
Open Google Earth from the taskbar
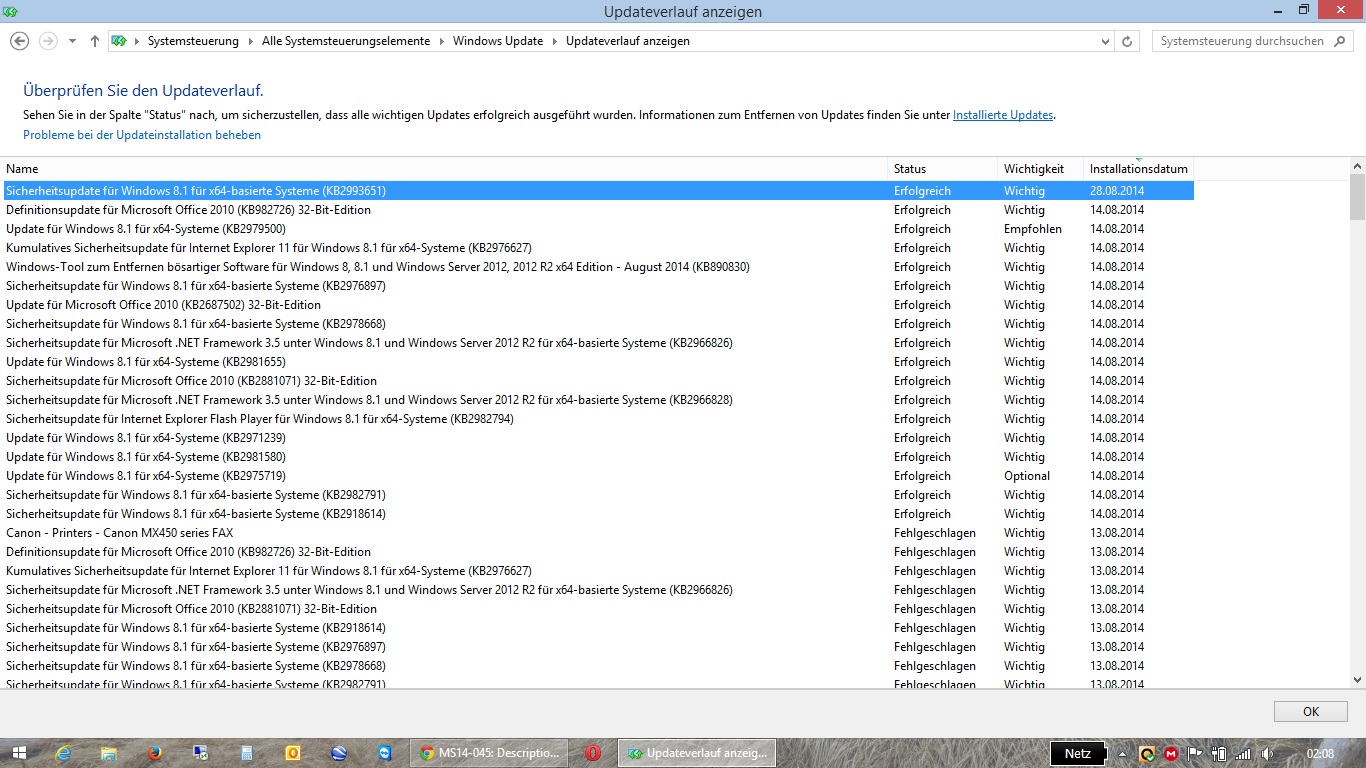click(339, 753)
